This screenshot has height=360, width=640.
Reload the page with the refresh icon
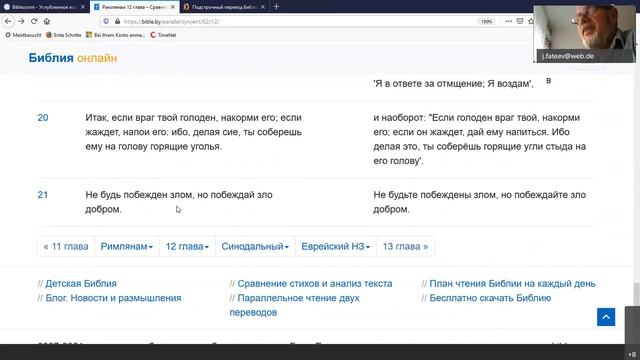coord(34,21)
